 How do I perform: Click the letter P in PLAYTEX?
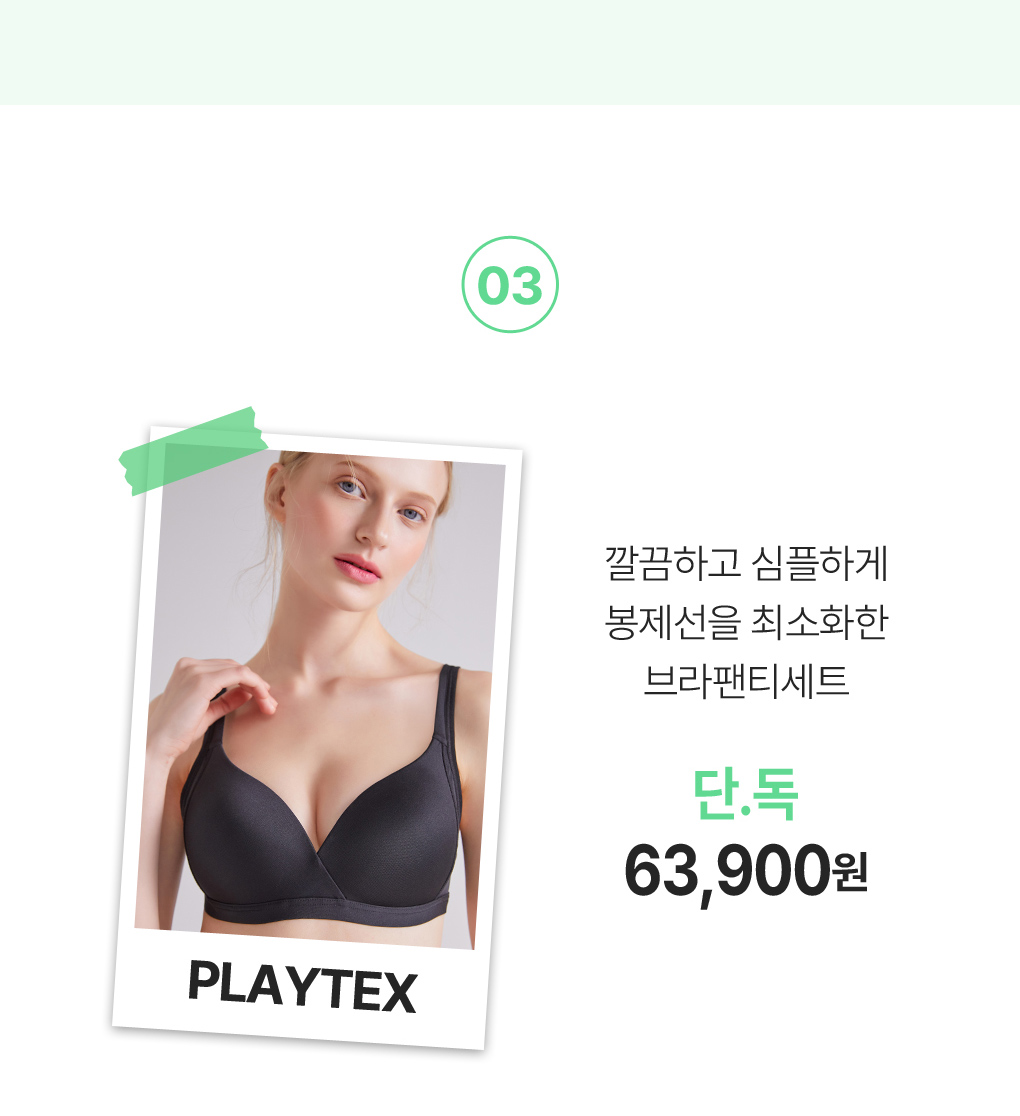tap(204, 981)
